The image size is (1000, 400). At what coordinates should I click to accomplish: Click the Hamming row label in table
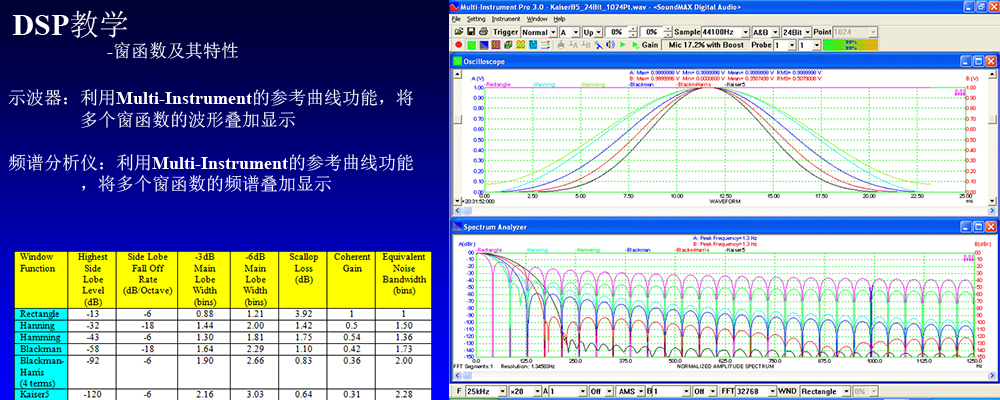tap(40, 338)
